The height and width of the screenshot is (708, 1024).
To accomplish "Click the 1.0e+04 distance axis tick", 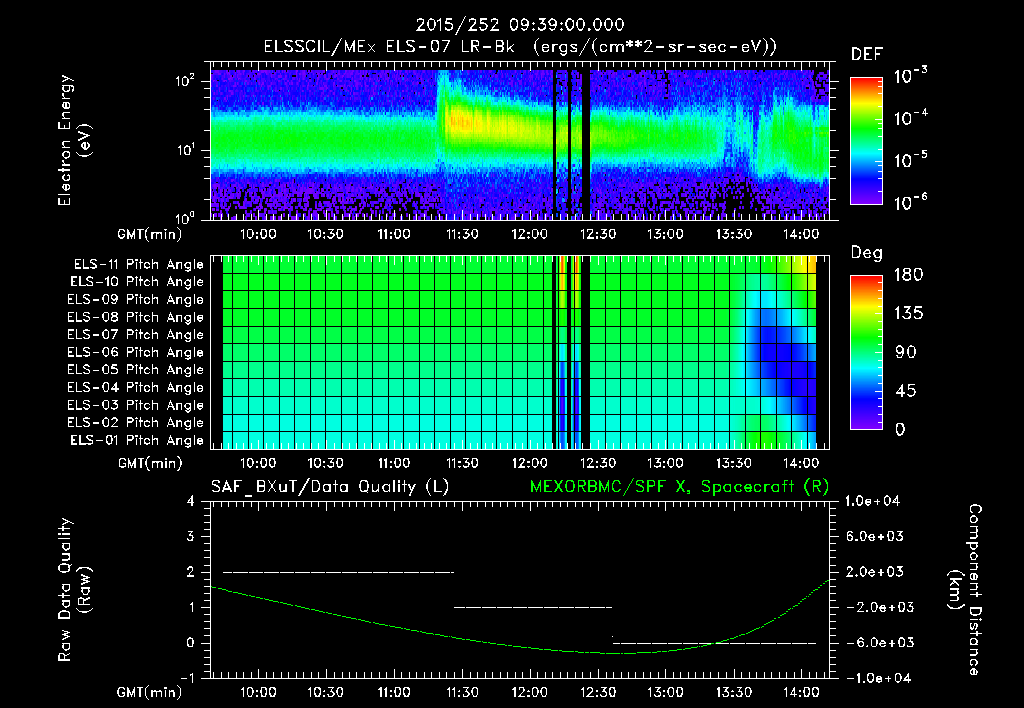I will pos(872,501).
